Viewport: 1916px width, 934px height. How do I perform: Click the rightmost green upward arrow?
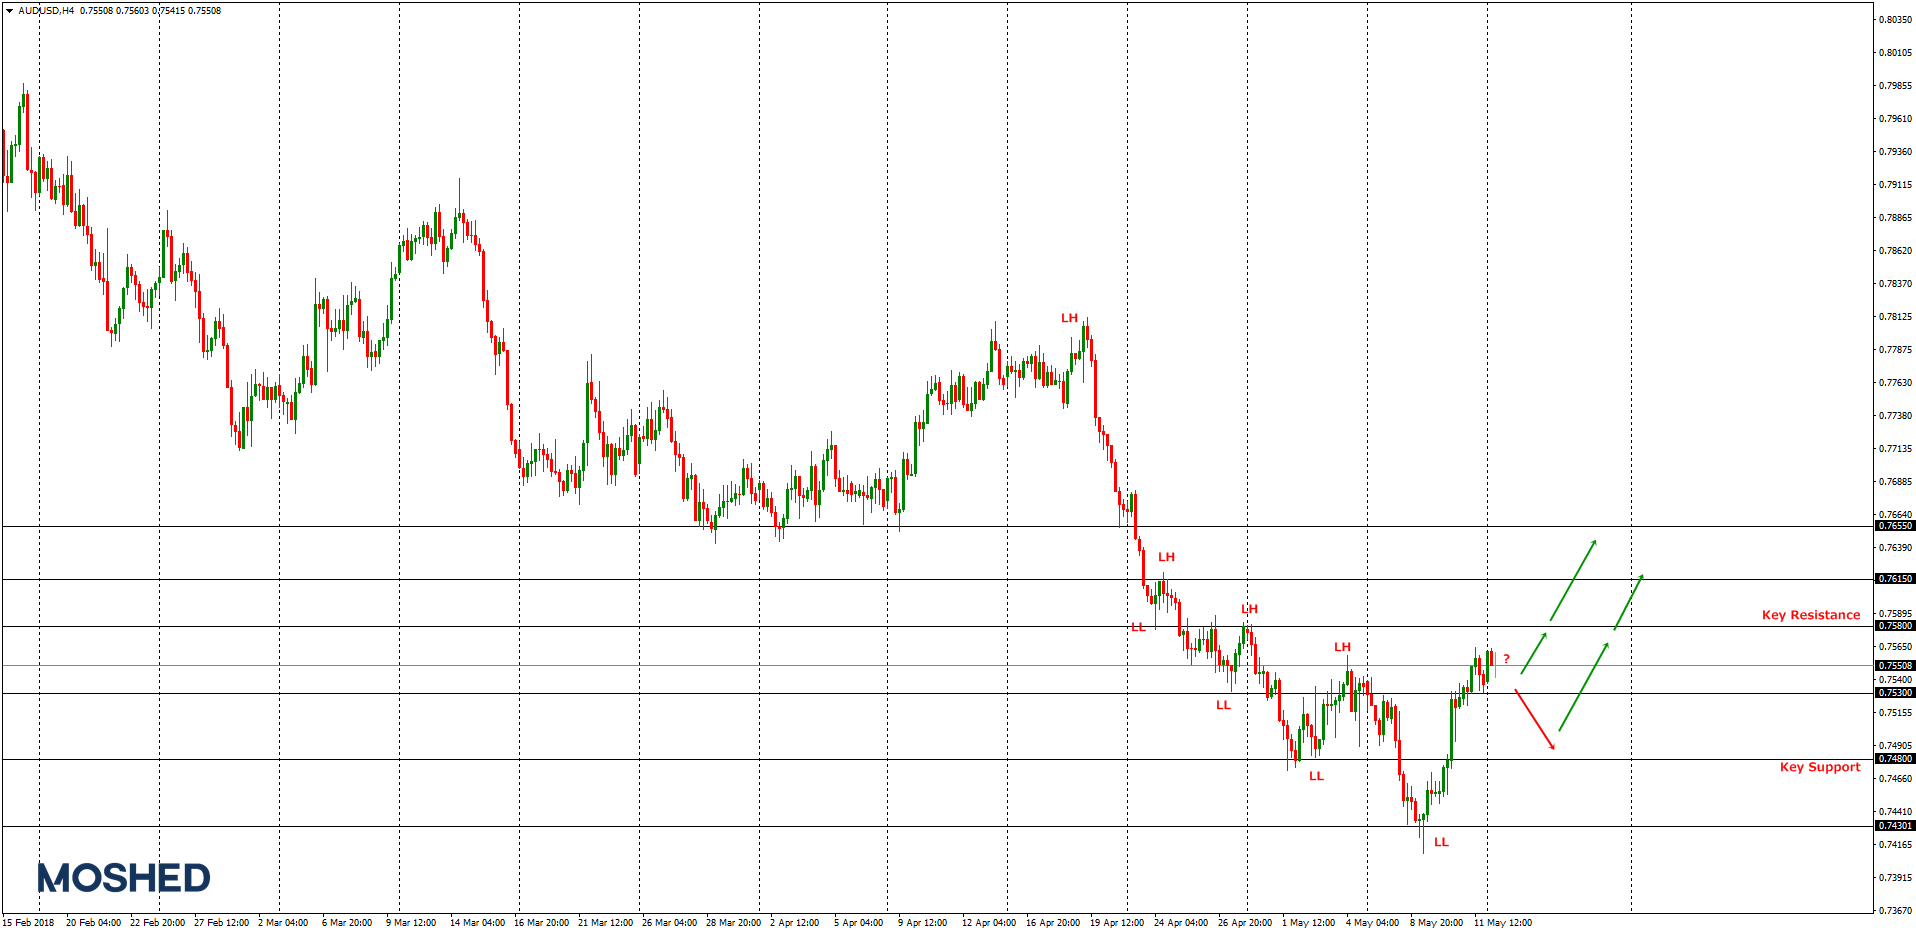pyautogui.click(x=1628, y=602)
